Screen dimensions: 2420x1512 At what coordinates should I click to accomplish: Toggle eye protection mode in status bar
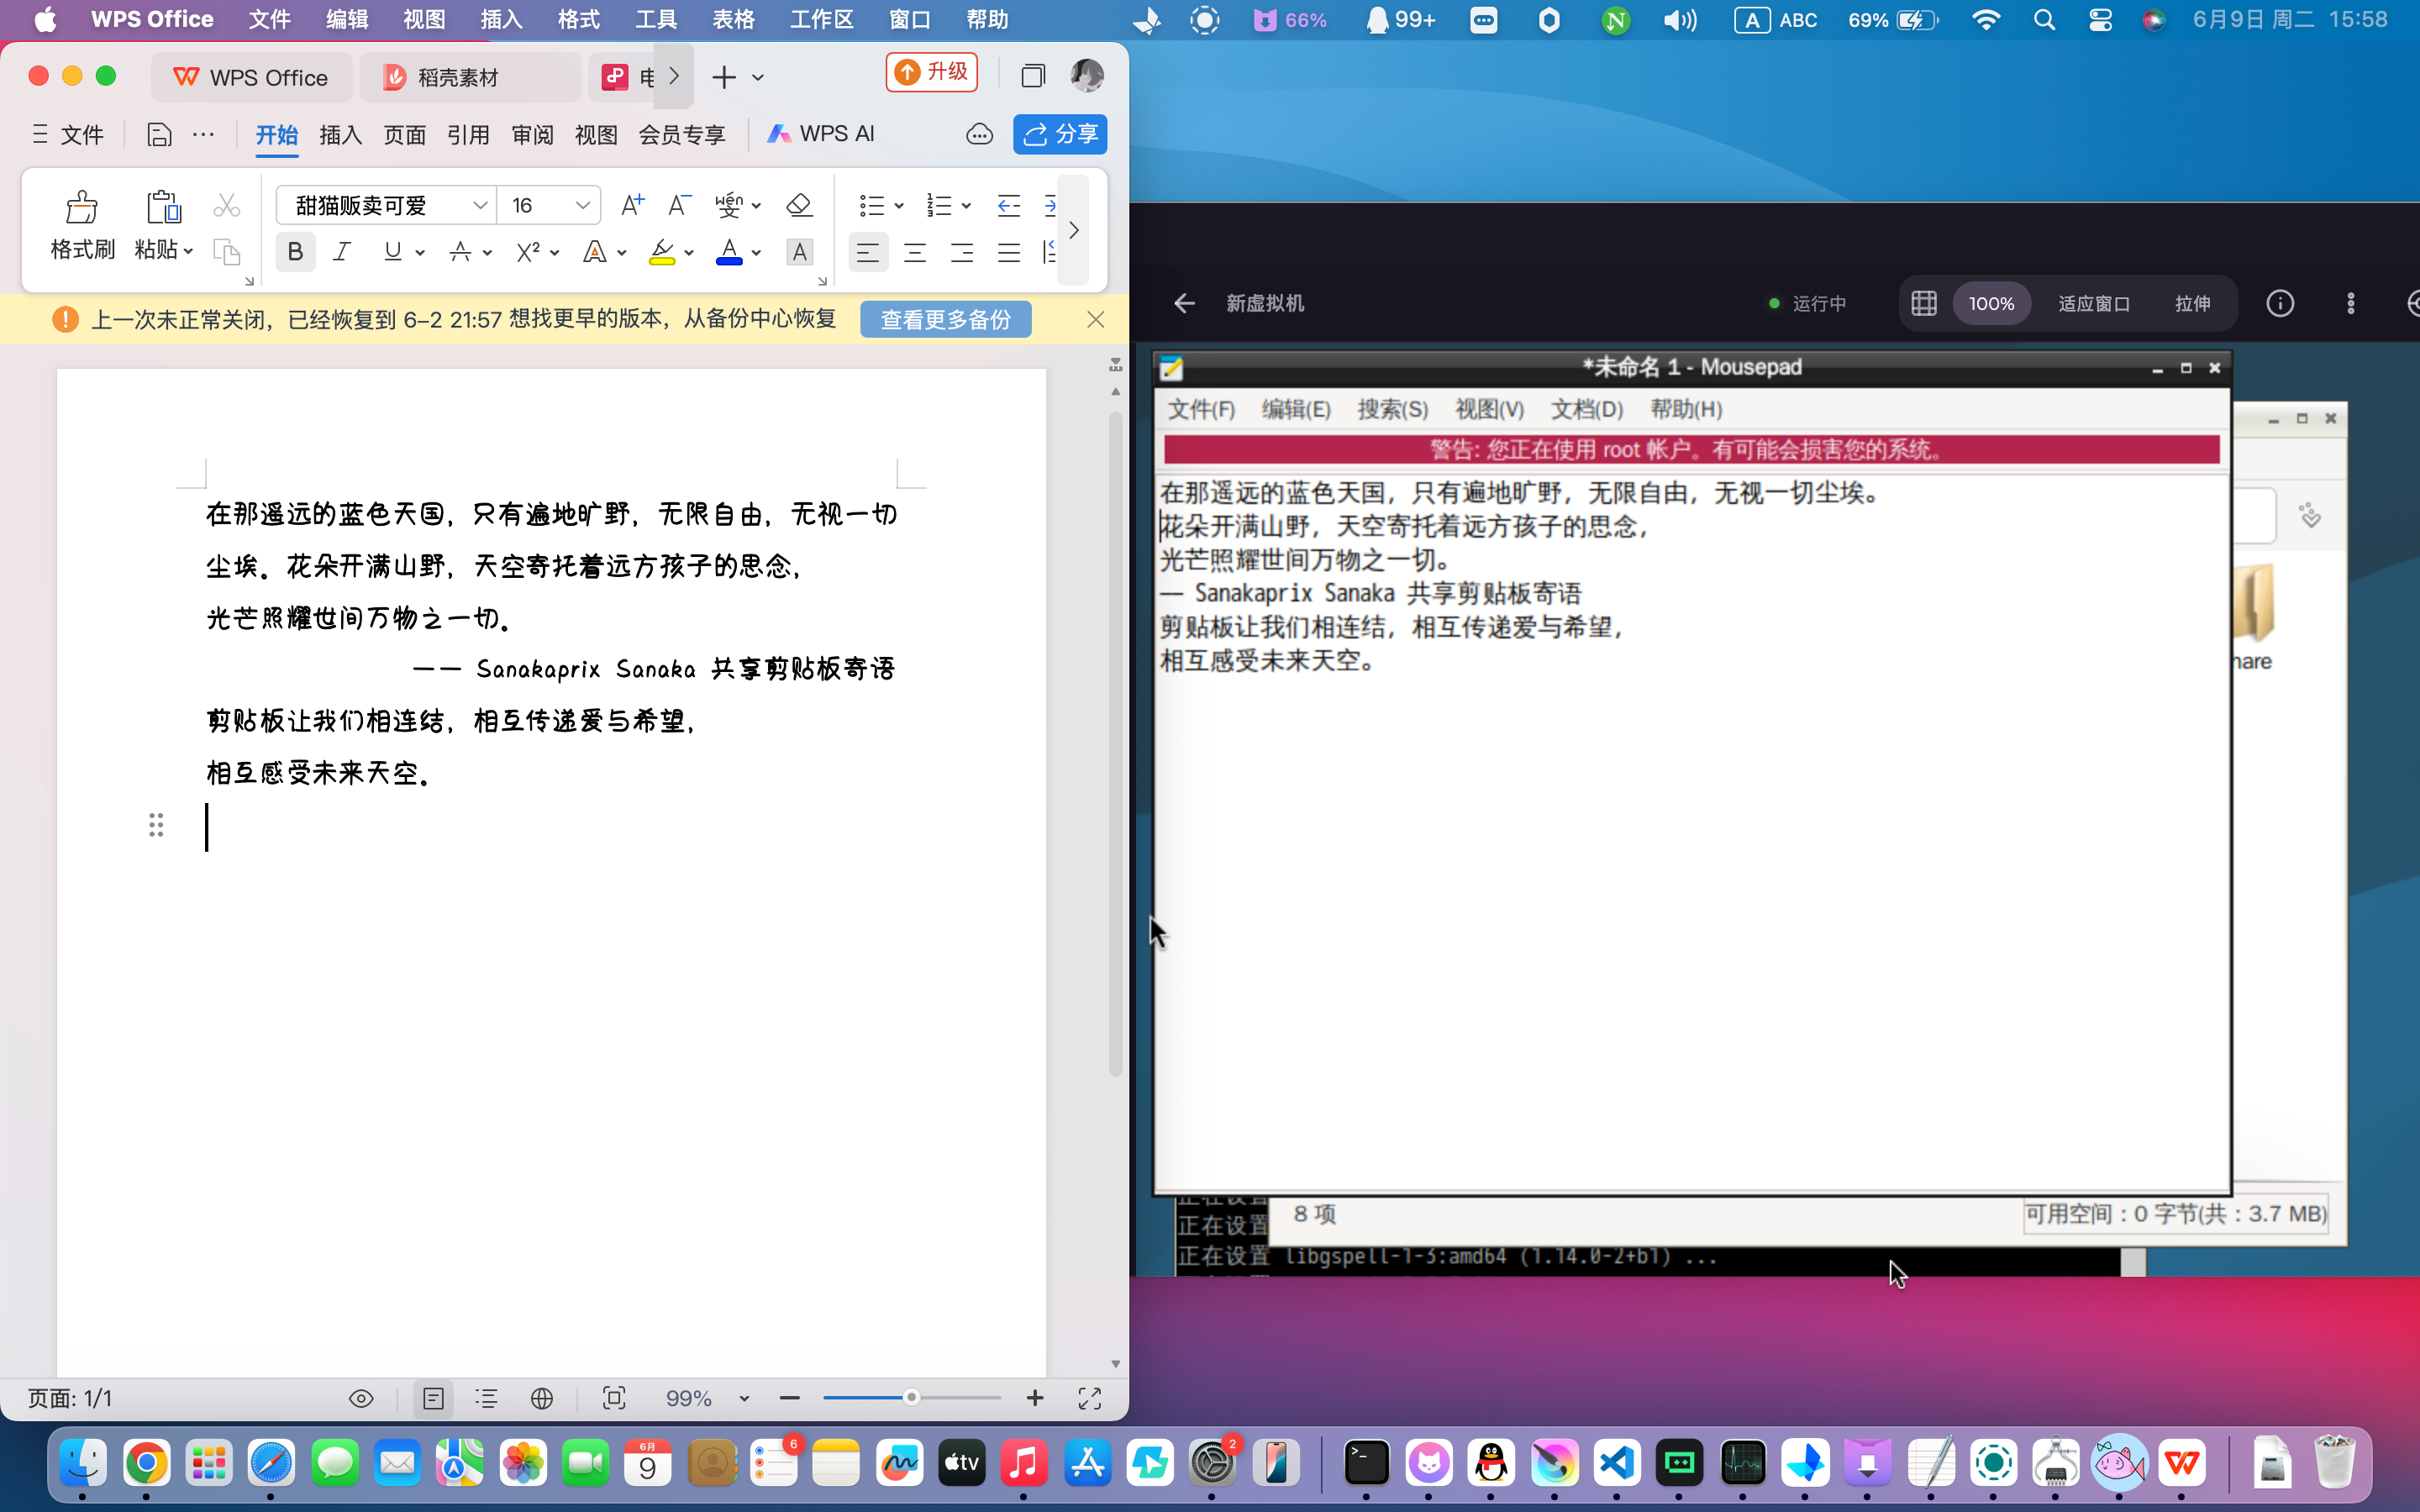(x=361, y=1398)
